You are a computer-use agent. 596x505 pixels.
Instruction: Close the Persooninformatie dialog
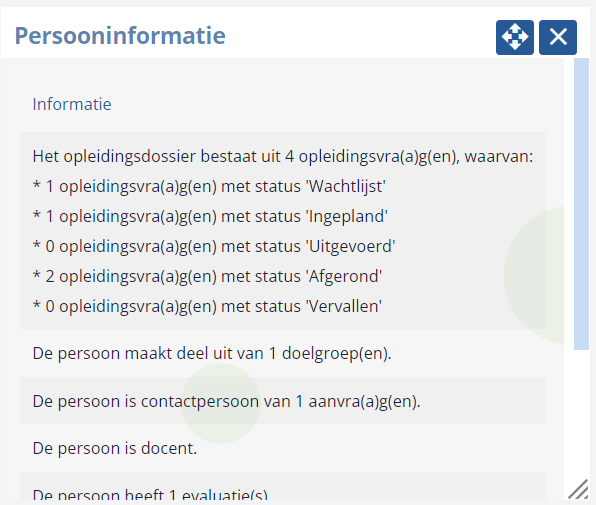click(558, 37)
